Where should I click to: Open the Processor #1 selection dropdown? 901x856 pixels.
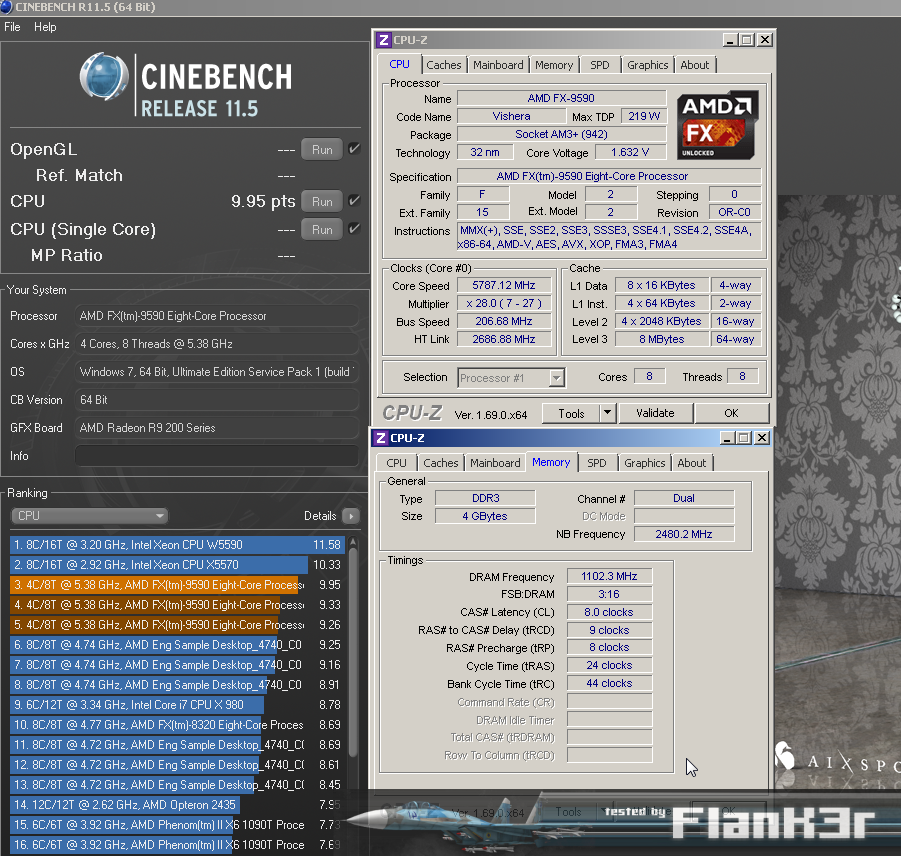(x=511, y=378)
